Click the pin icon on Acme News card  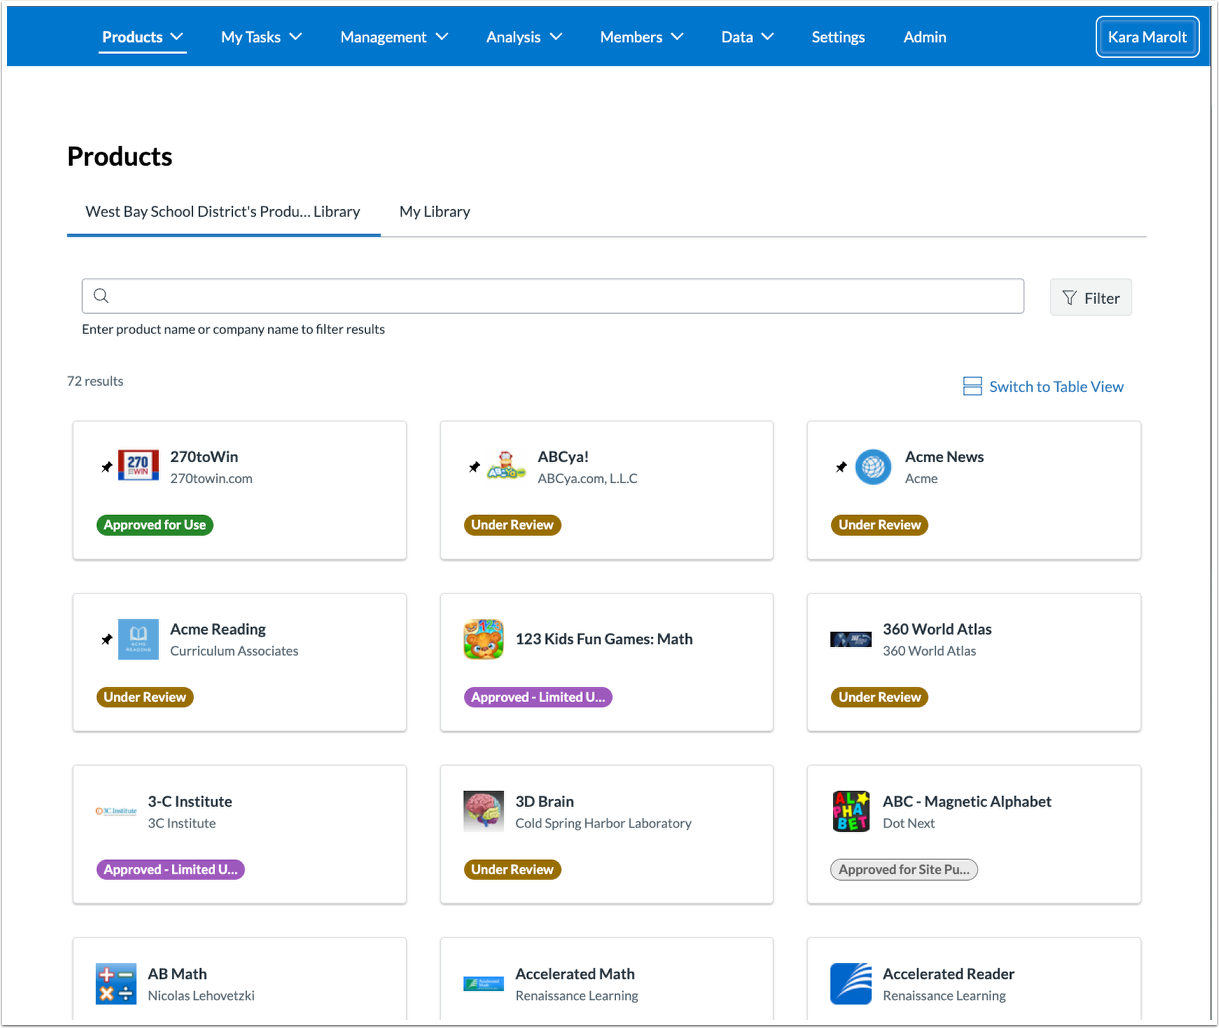[841, 467]
